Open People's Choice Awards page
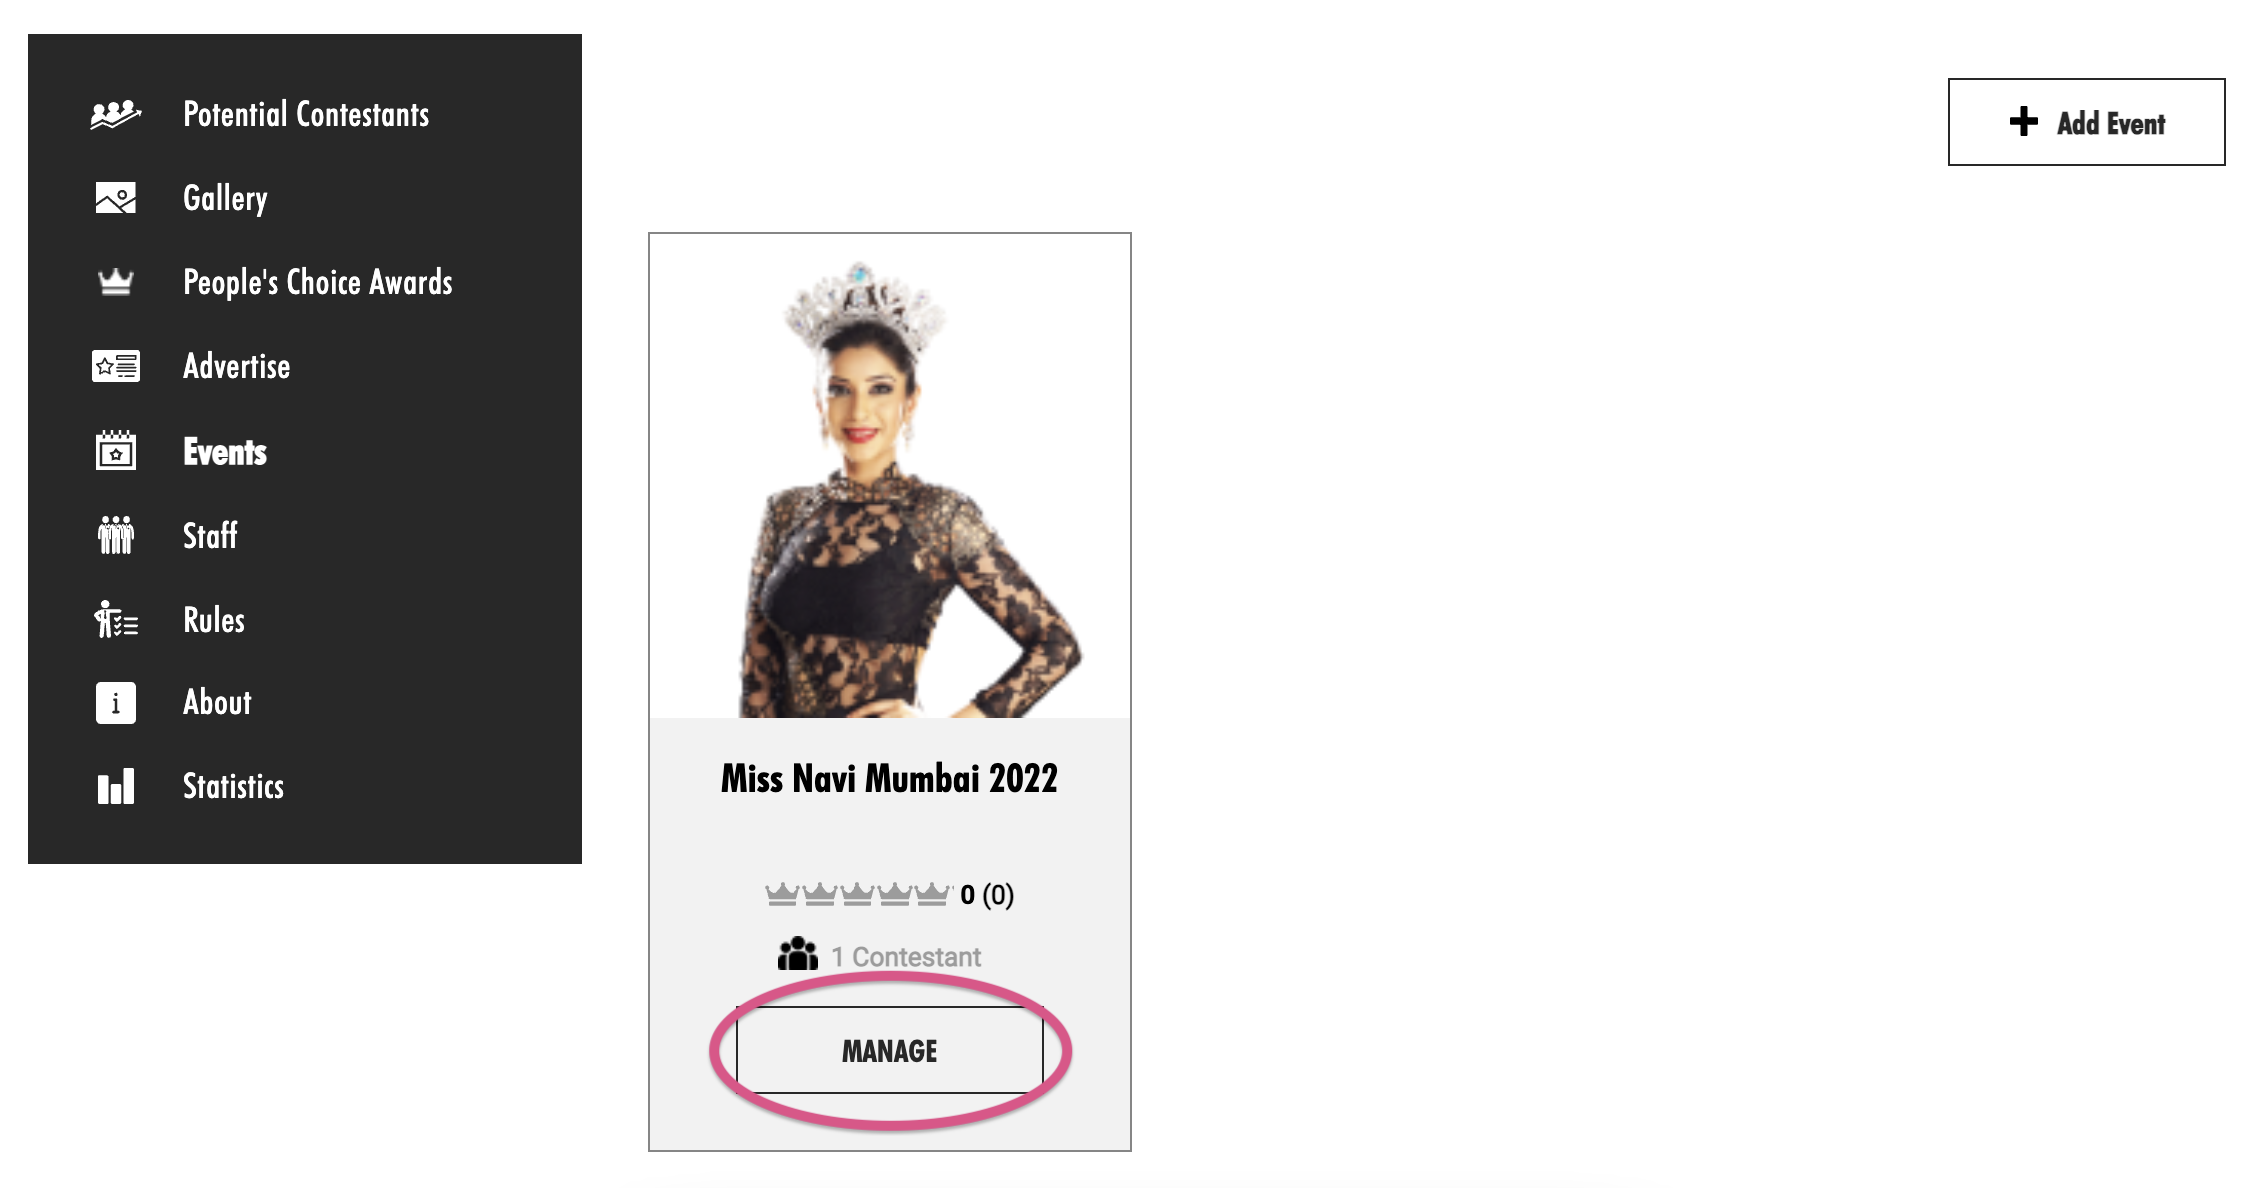This screenshot has height=1188, width=2262. [x=318, y=282]
